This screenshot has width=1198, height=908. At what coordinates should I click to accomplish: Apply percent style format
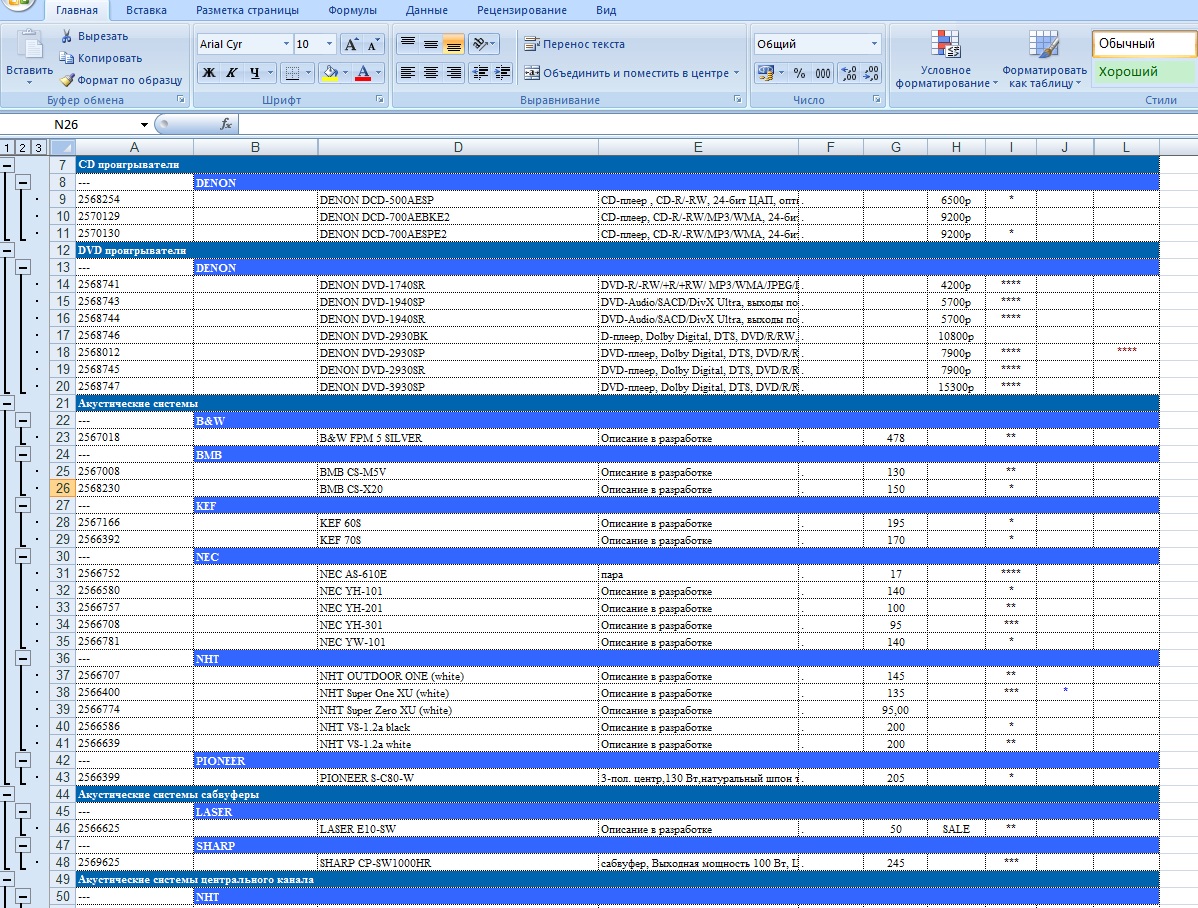(799, 73)
